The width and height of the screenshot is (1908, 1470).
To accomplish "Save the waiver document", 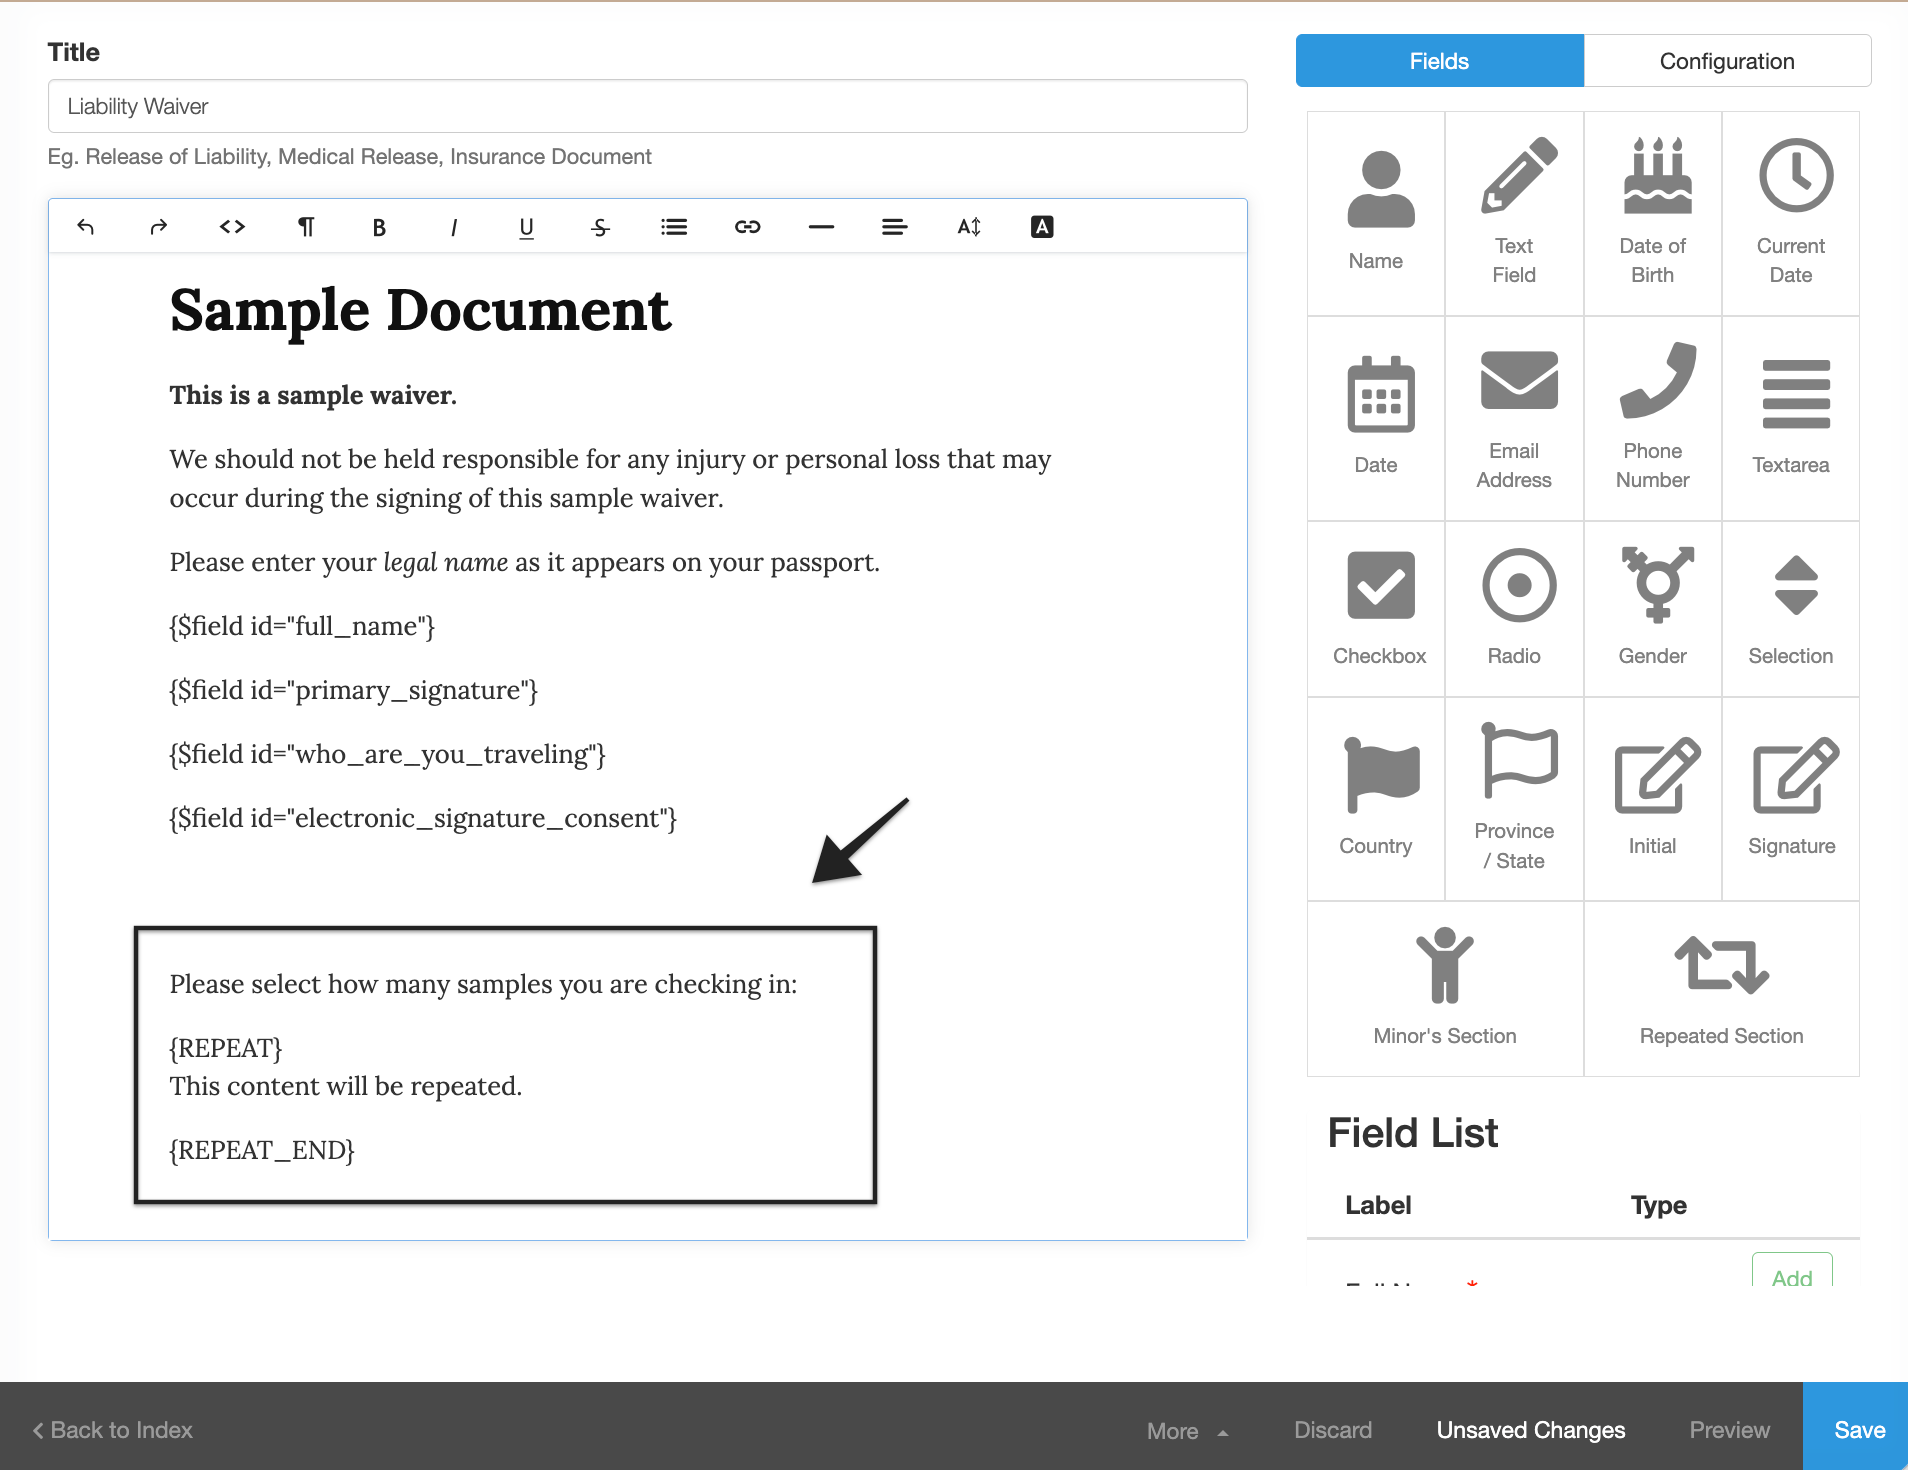I will coord(1856,1428).
